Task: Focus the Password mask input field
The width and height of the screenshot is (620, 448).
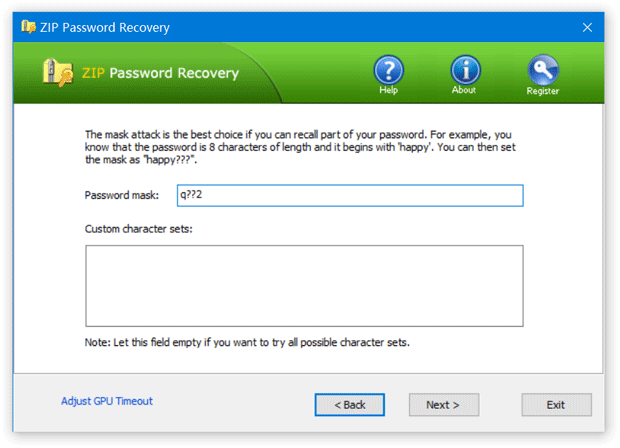Action: point(349,195)
